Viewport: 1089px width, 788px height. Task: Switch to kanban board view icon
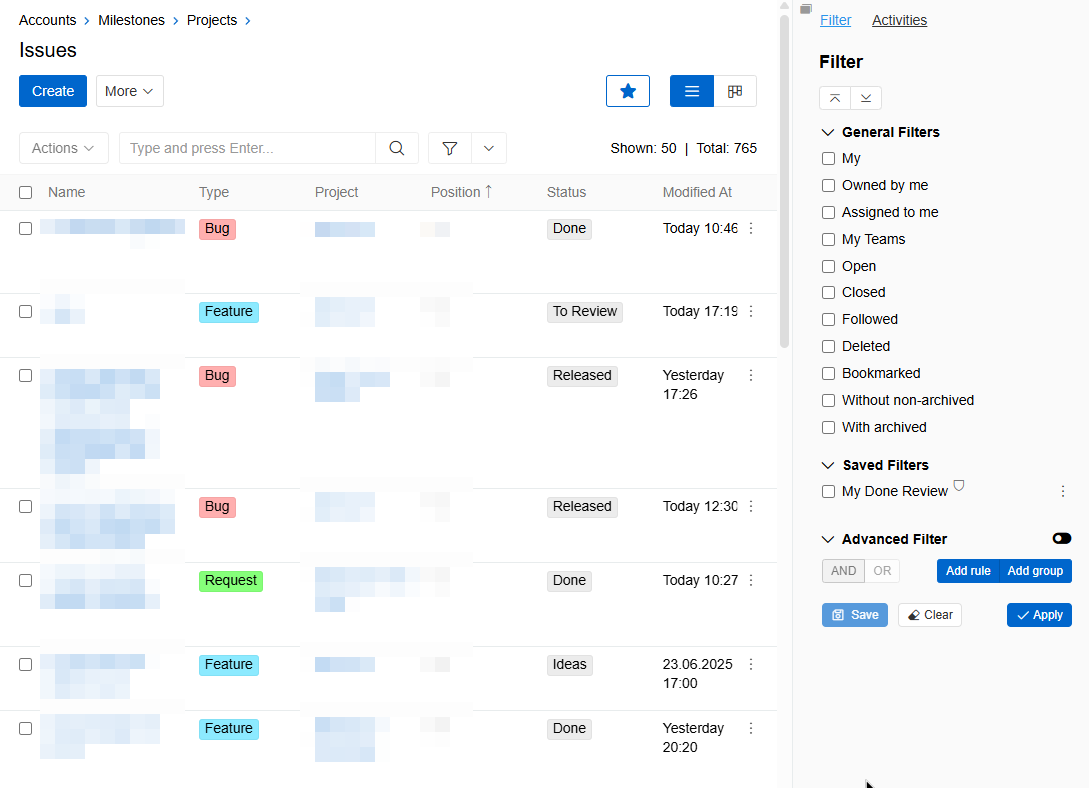pyautogui.click(x=735, y=91)
